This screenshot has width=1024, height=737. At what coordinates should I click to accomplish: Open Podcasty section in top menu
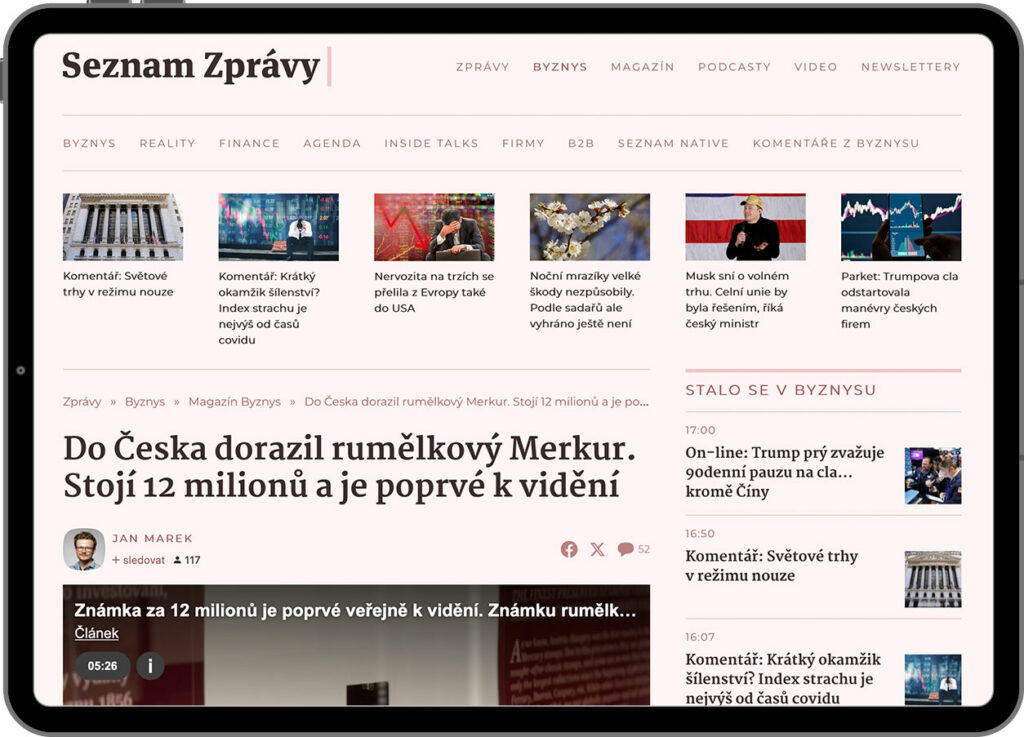(734, 67)
